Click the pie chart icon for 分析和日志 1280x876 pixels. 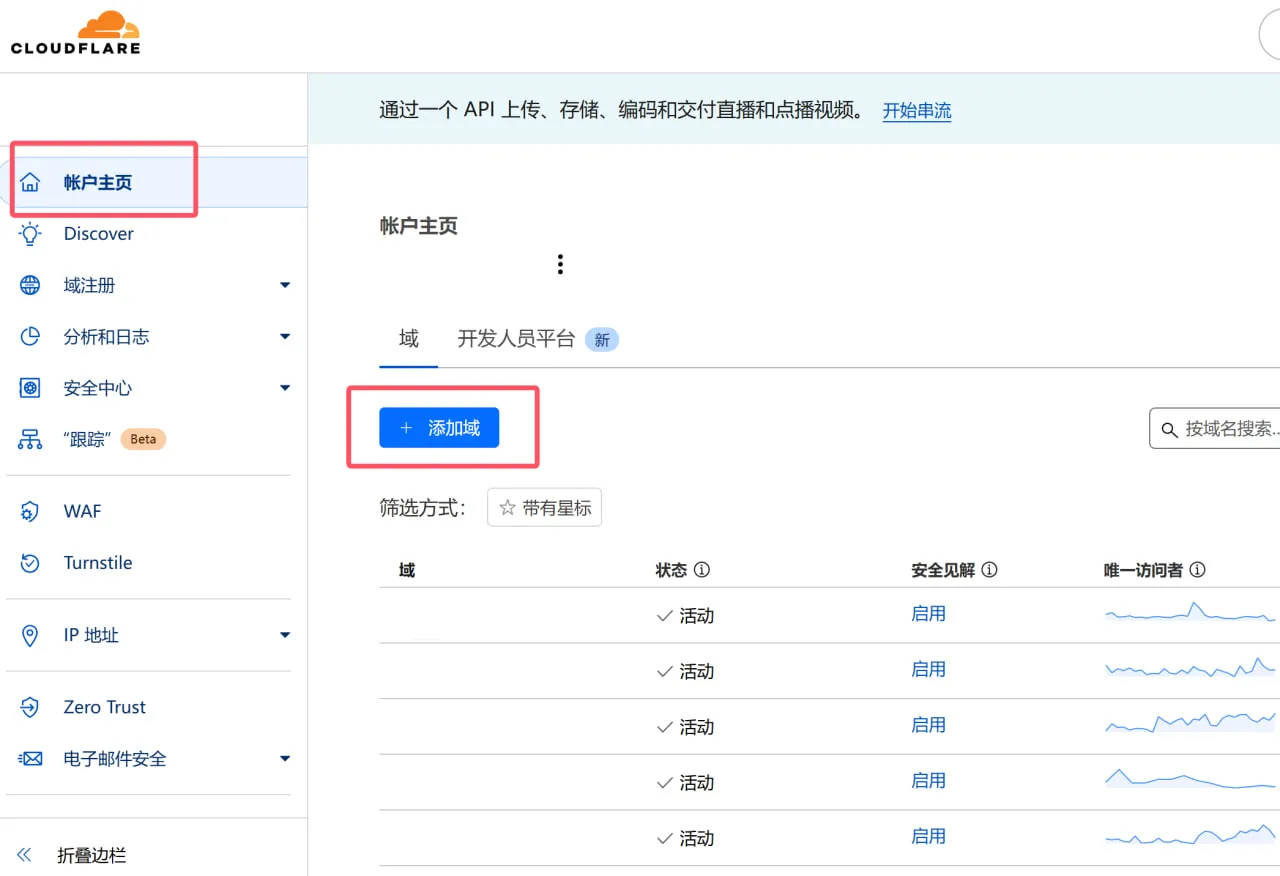(x=30, y=337)
